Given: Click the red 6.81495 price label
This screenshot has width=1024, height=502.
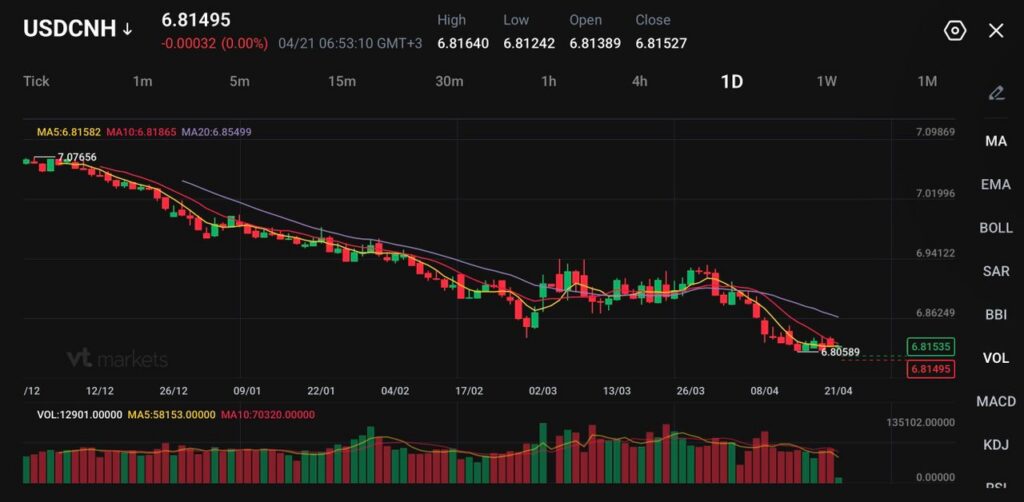Looking at the screenshot, I should coord(929,369).
